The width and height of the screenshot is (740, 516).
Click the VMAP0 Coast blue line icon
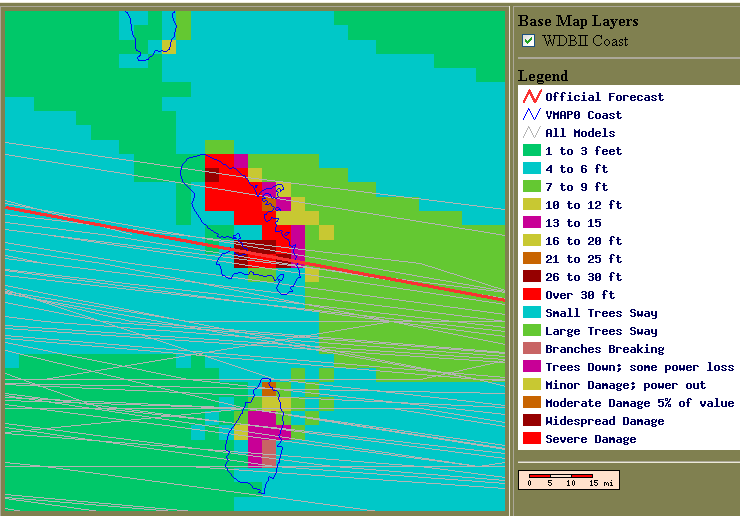[x=532, y=115]
